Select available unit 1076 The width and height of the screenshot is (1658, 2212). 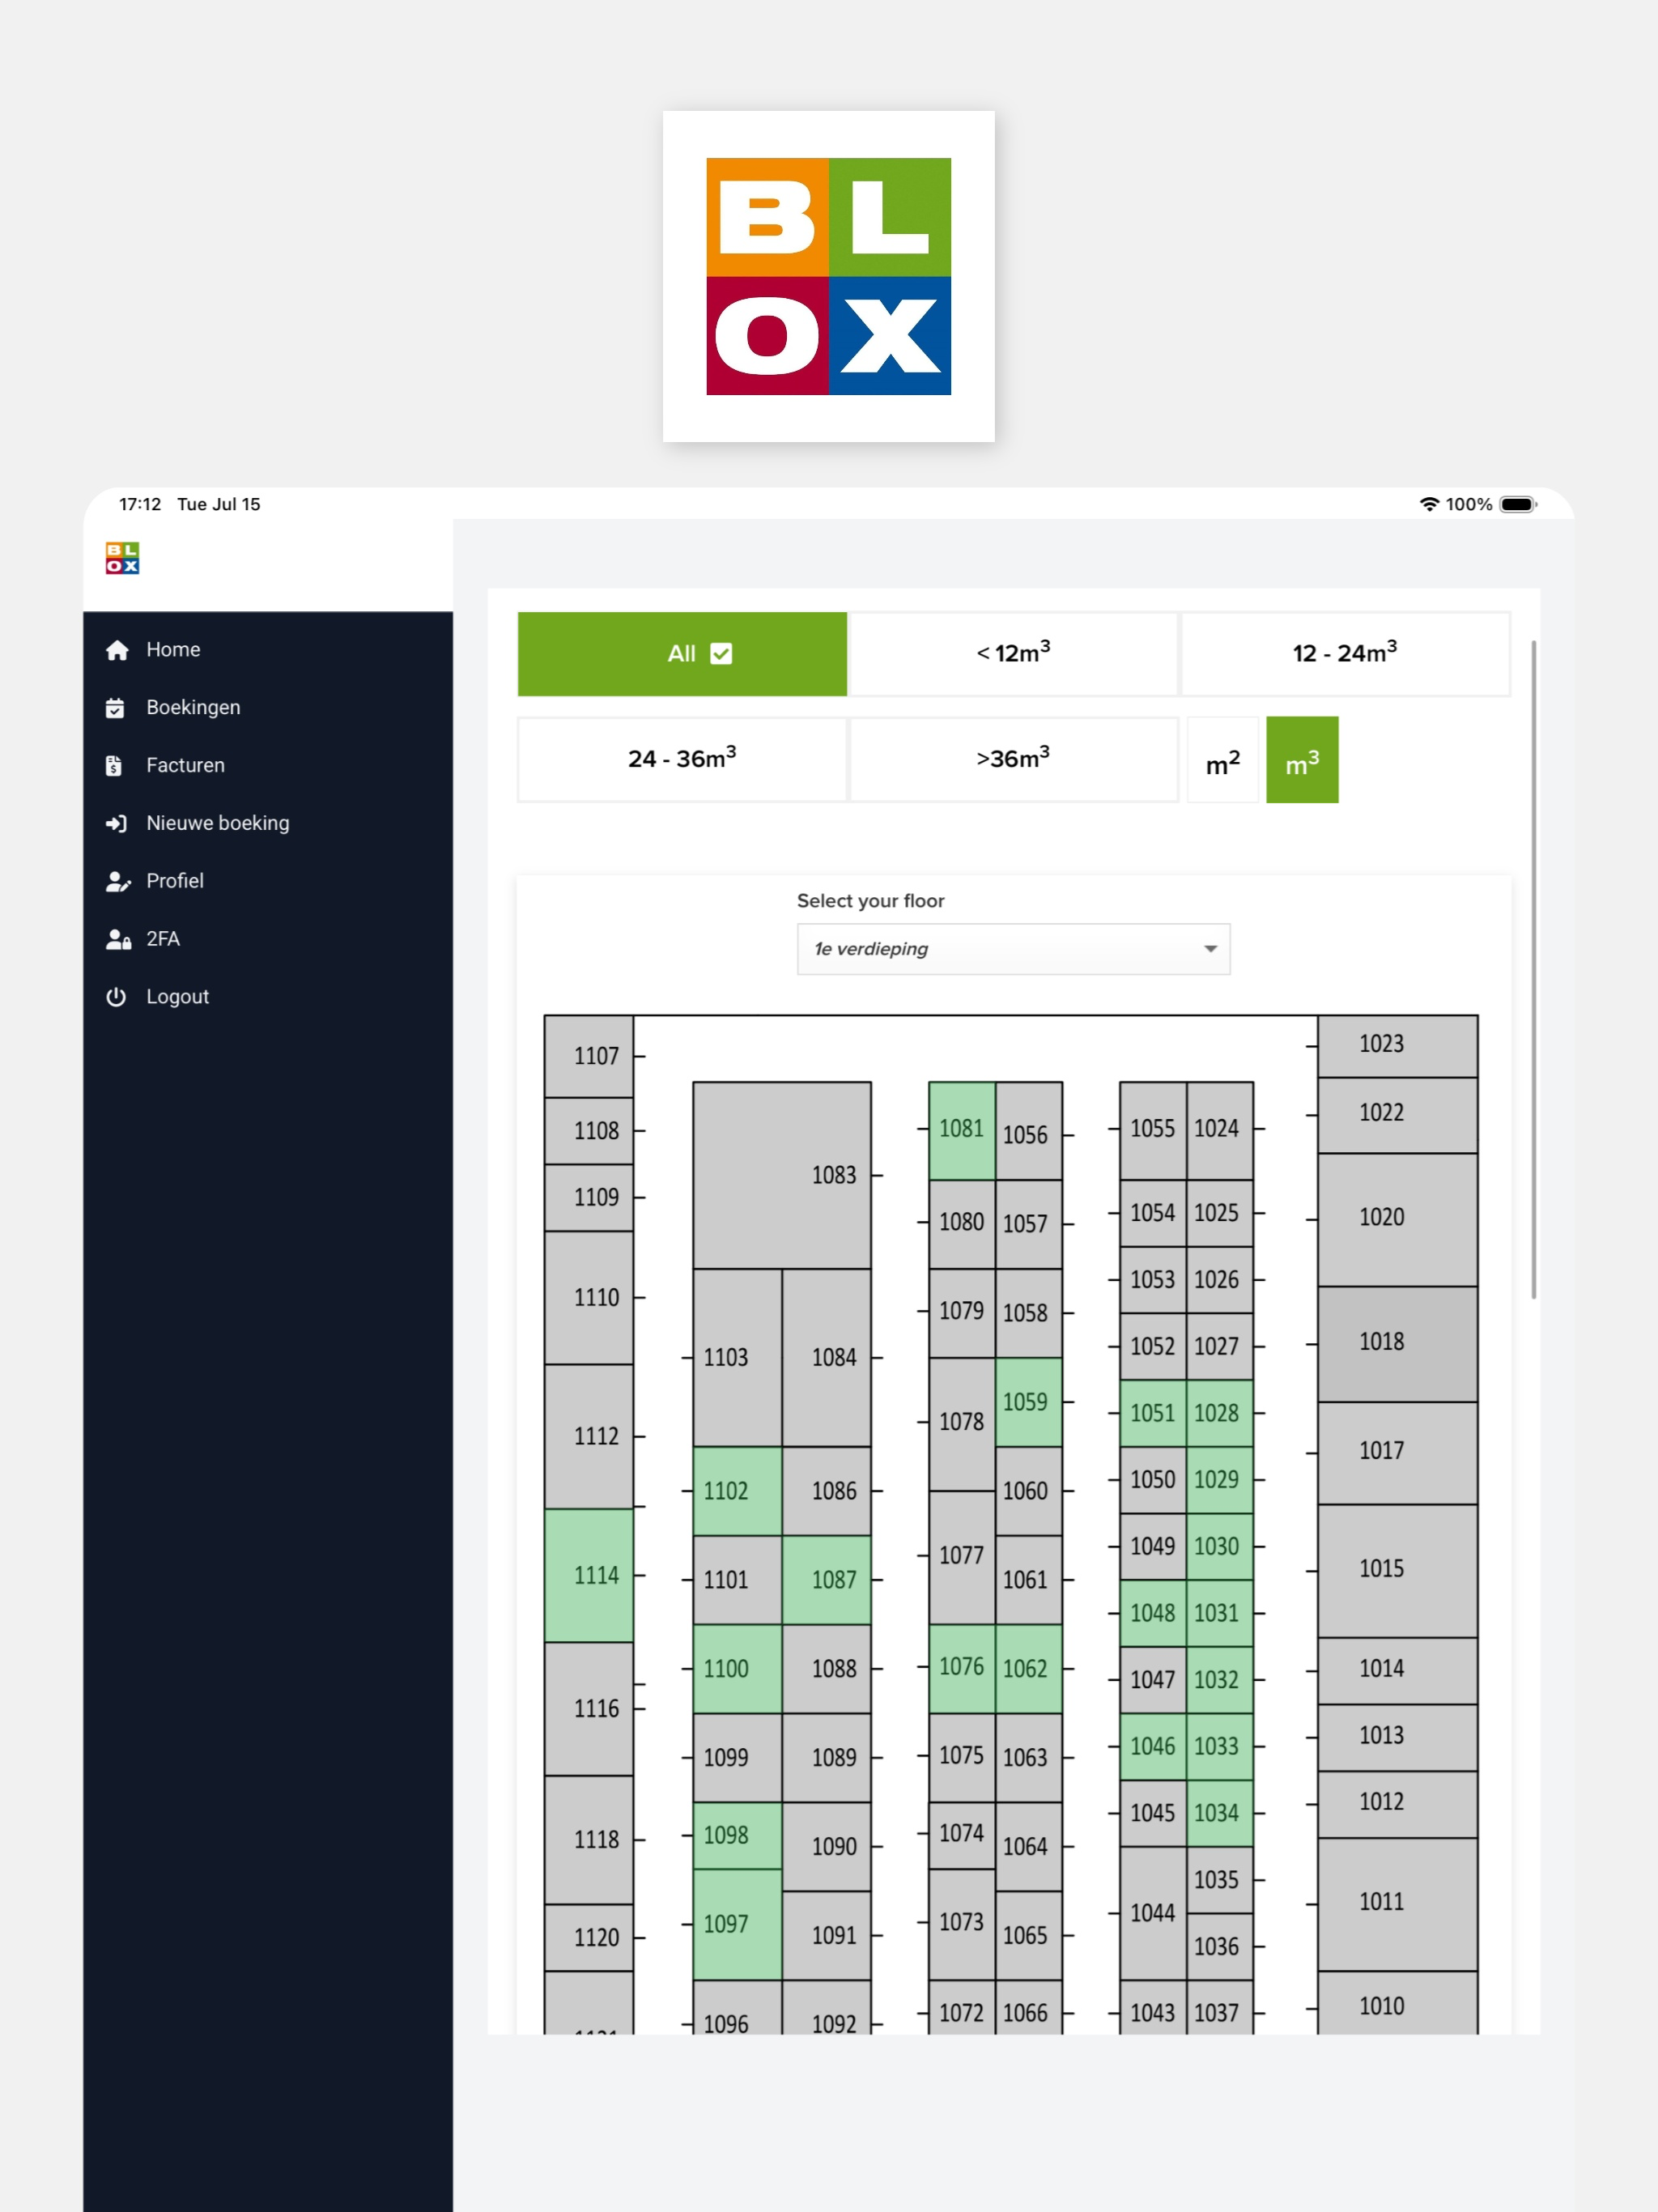(x=961, y=1668)
